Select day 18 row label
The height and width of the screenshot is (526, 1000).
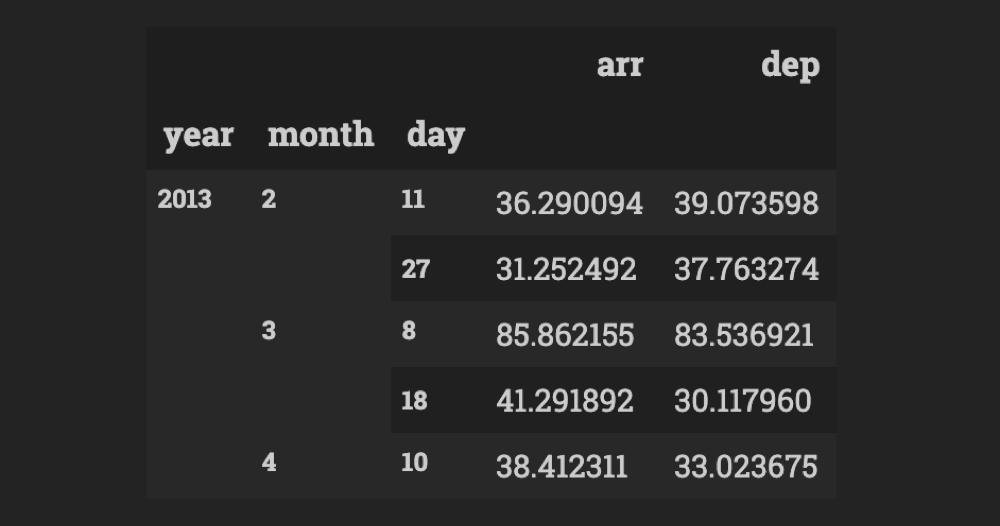coord(414,400)
